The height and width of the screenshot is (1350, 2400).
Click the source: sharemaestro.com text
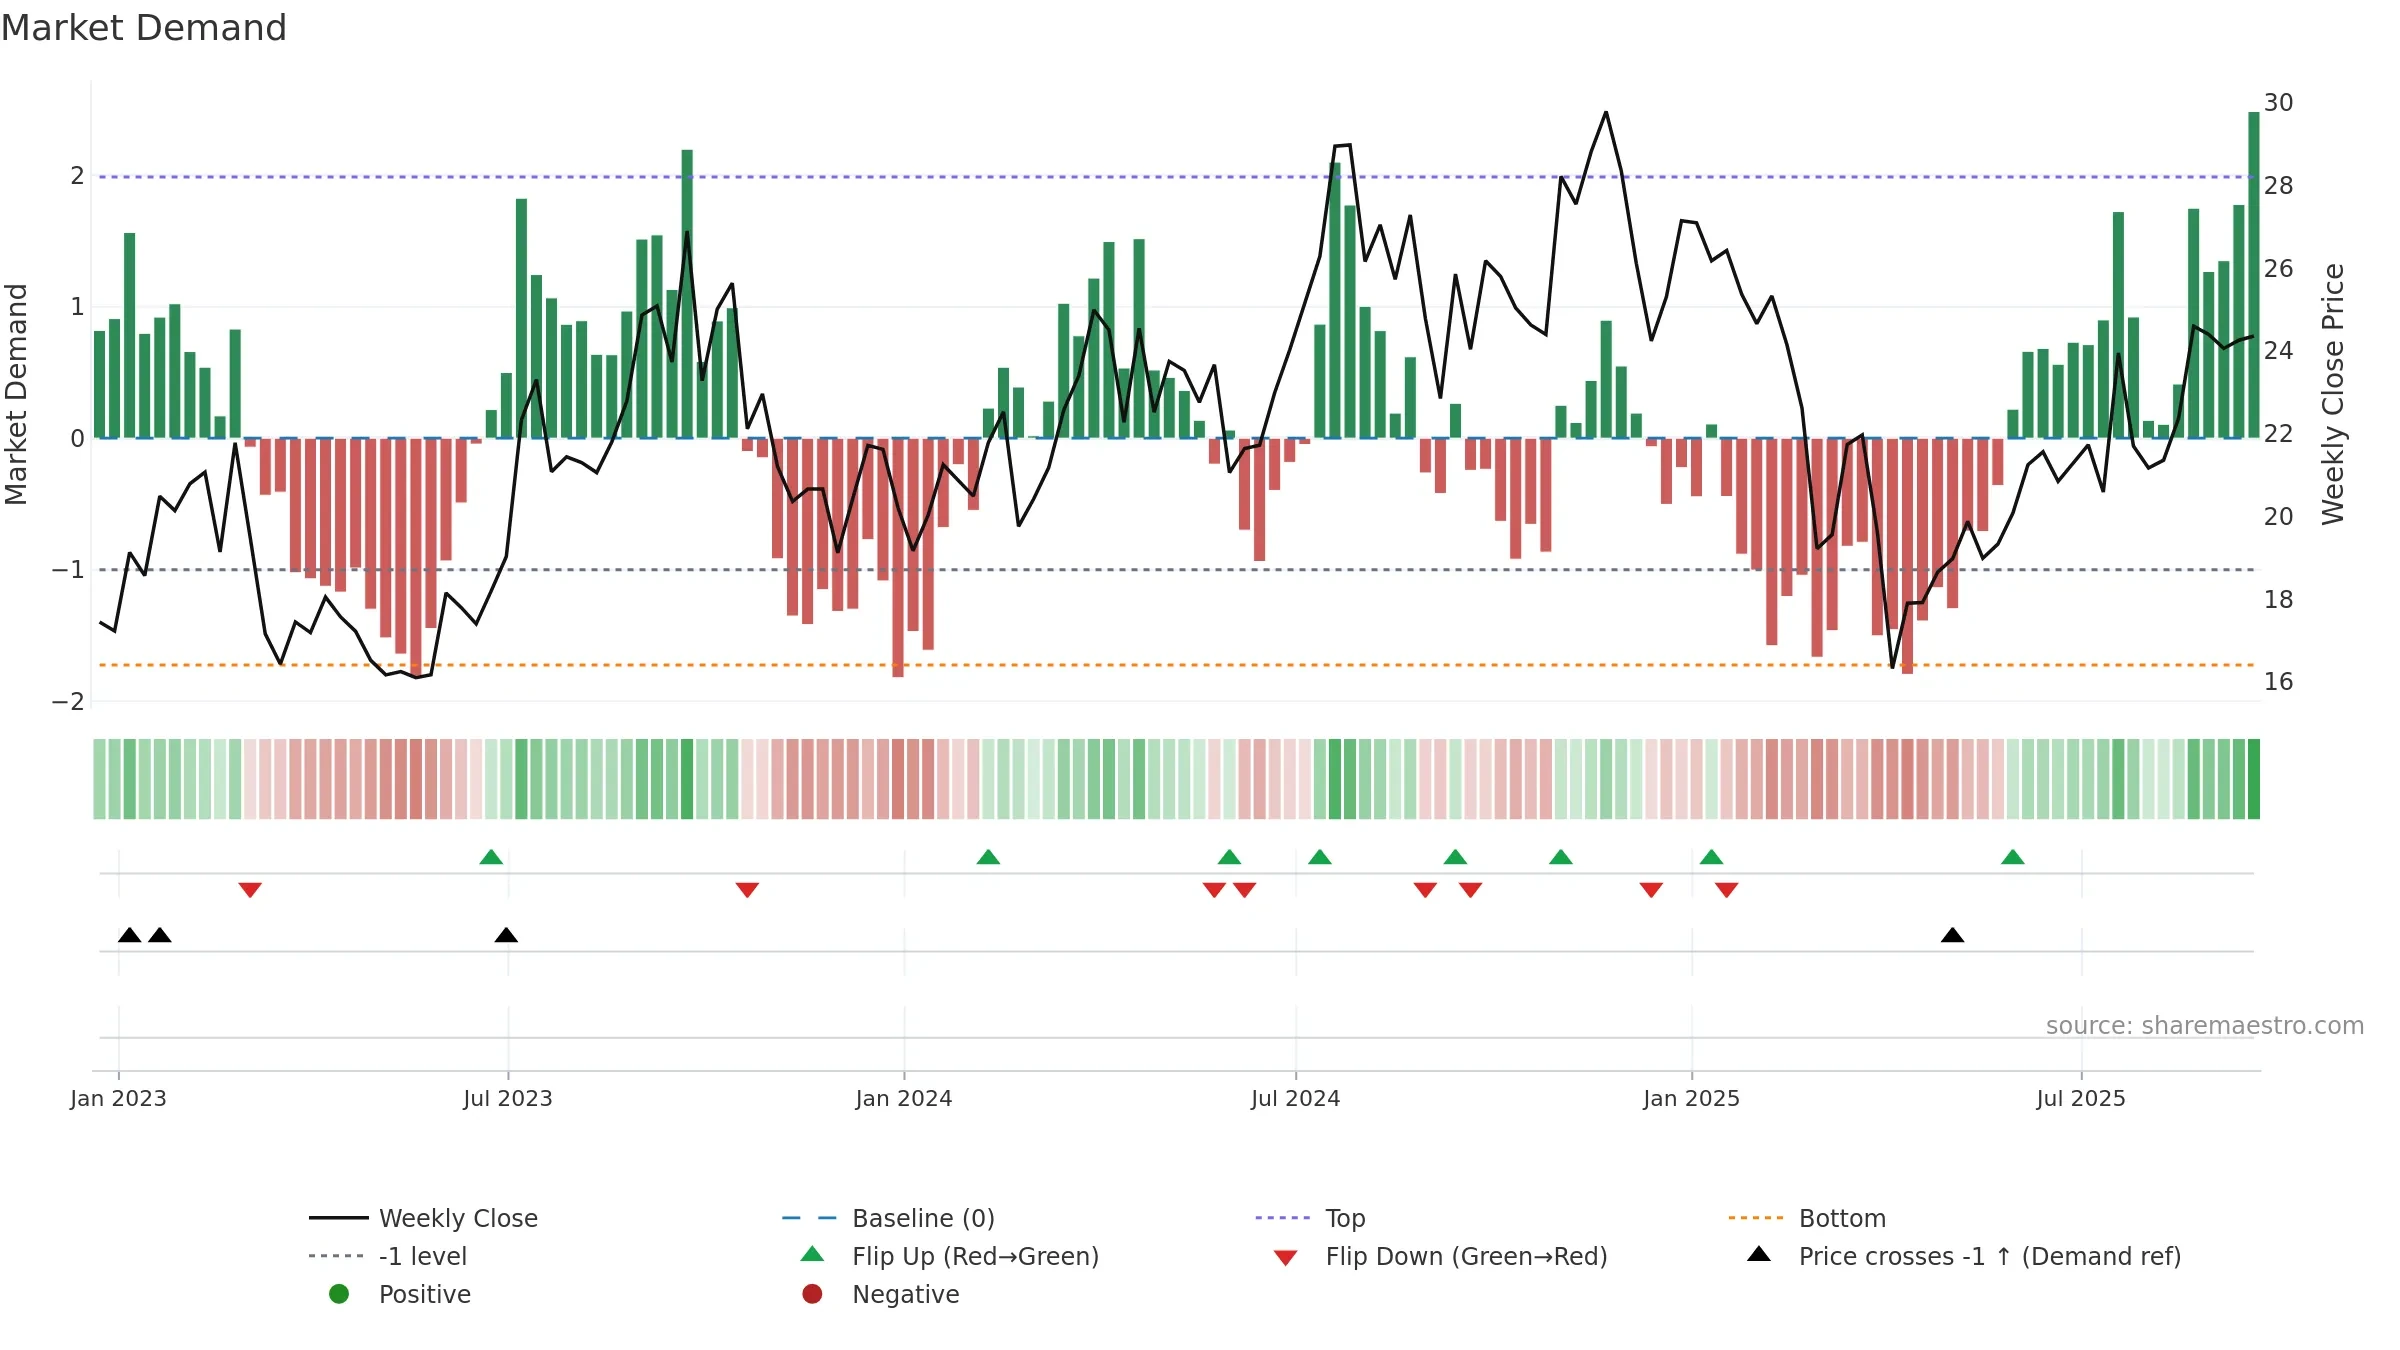coord(2205,1025)
